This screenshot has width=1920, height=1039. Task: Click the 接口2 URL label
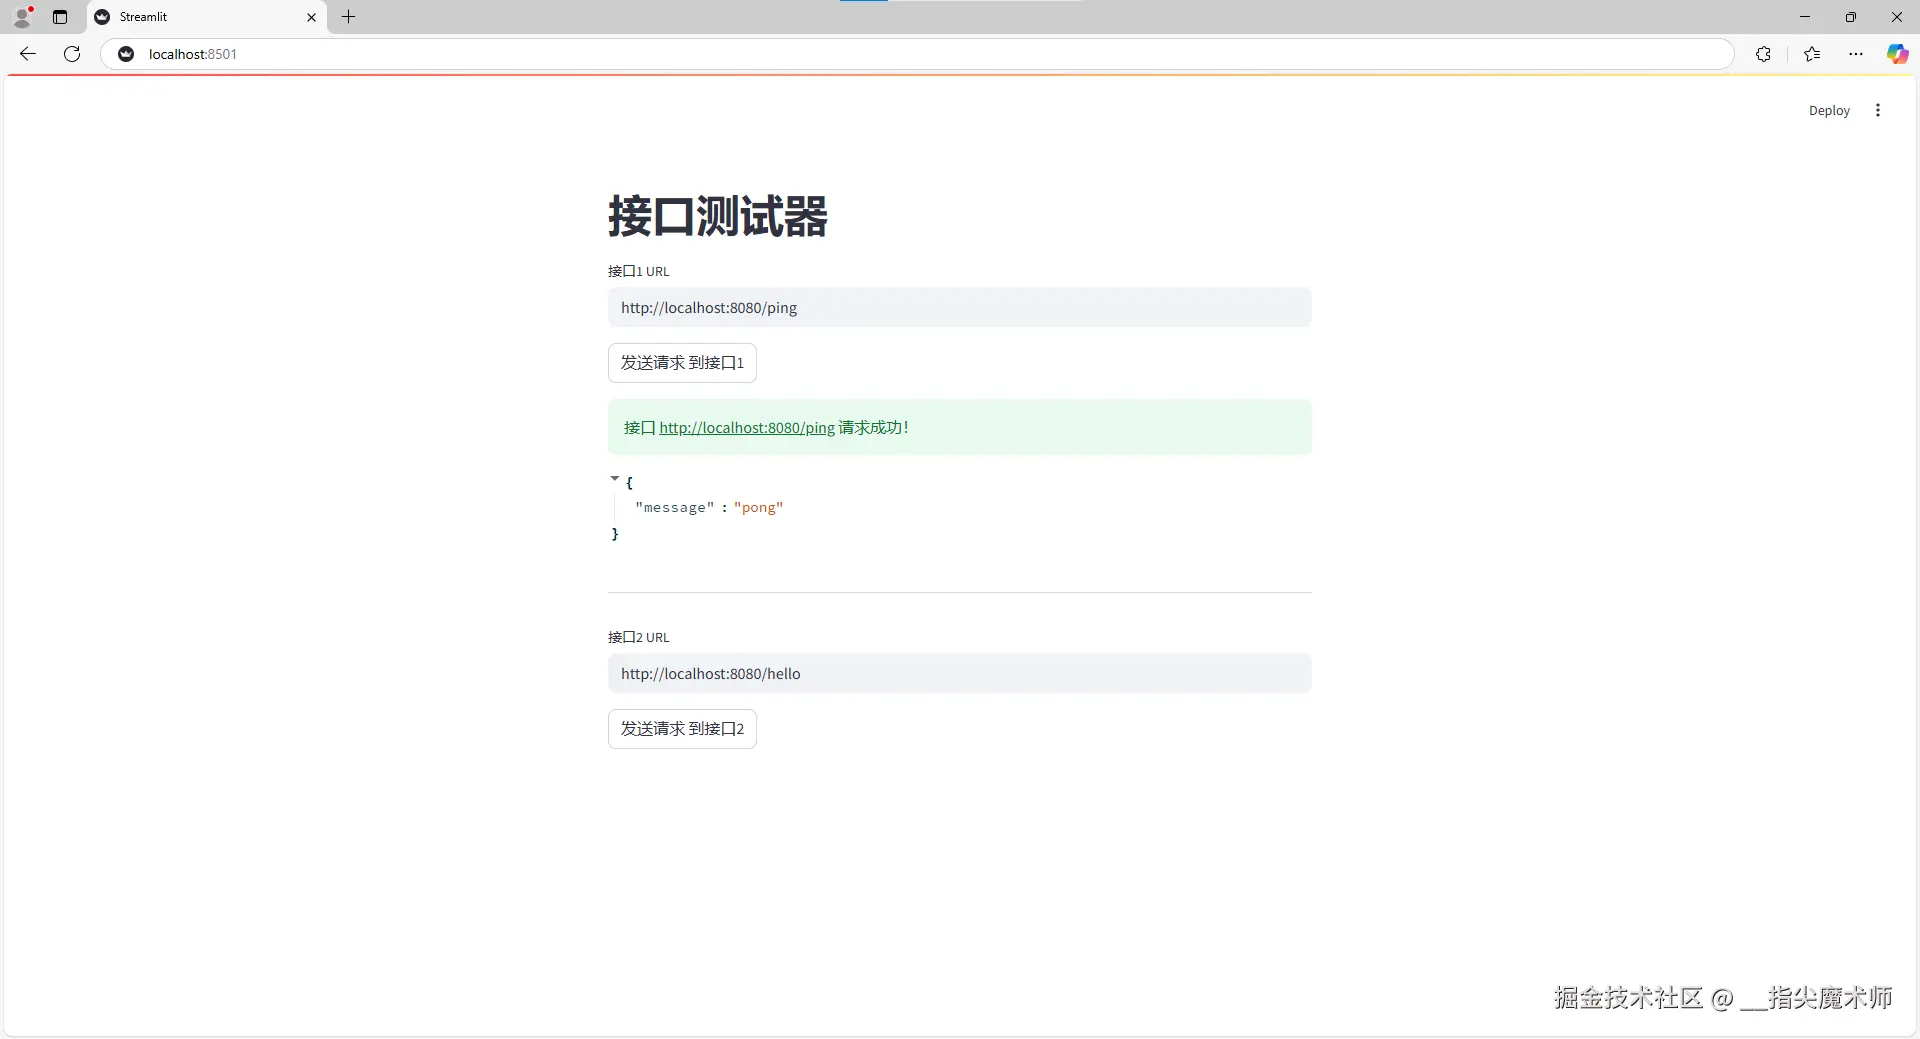pos(639,638)
